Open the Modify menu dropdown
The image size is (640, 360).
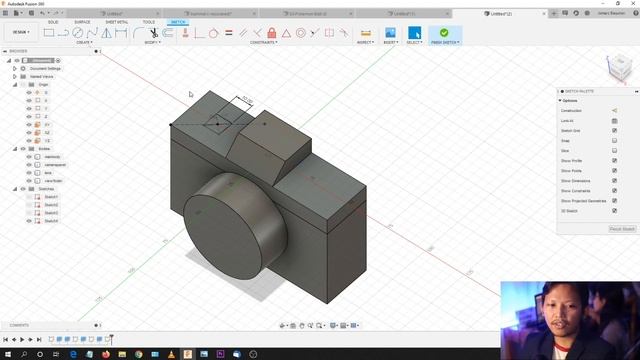pyautogui.click(x=152, y=42)
